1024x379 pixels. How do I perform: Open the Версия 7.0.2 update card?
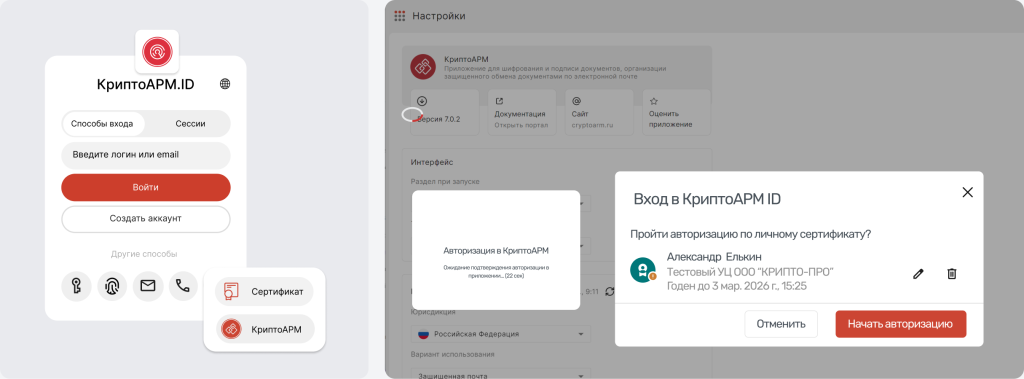click(444, 112)
